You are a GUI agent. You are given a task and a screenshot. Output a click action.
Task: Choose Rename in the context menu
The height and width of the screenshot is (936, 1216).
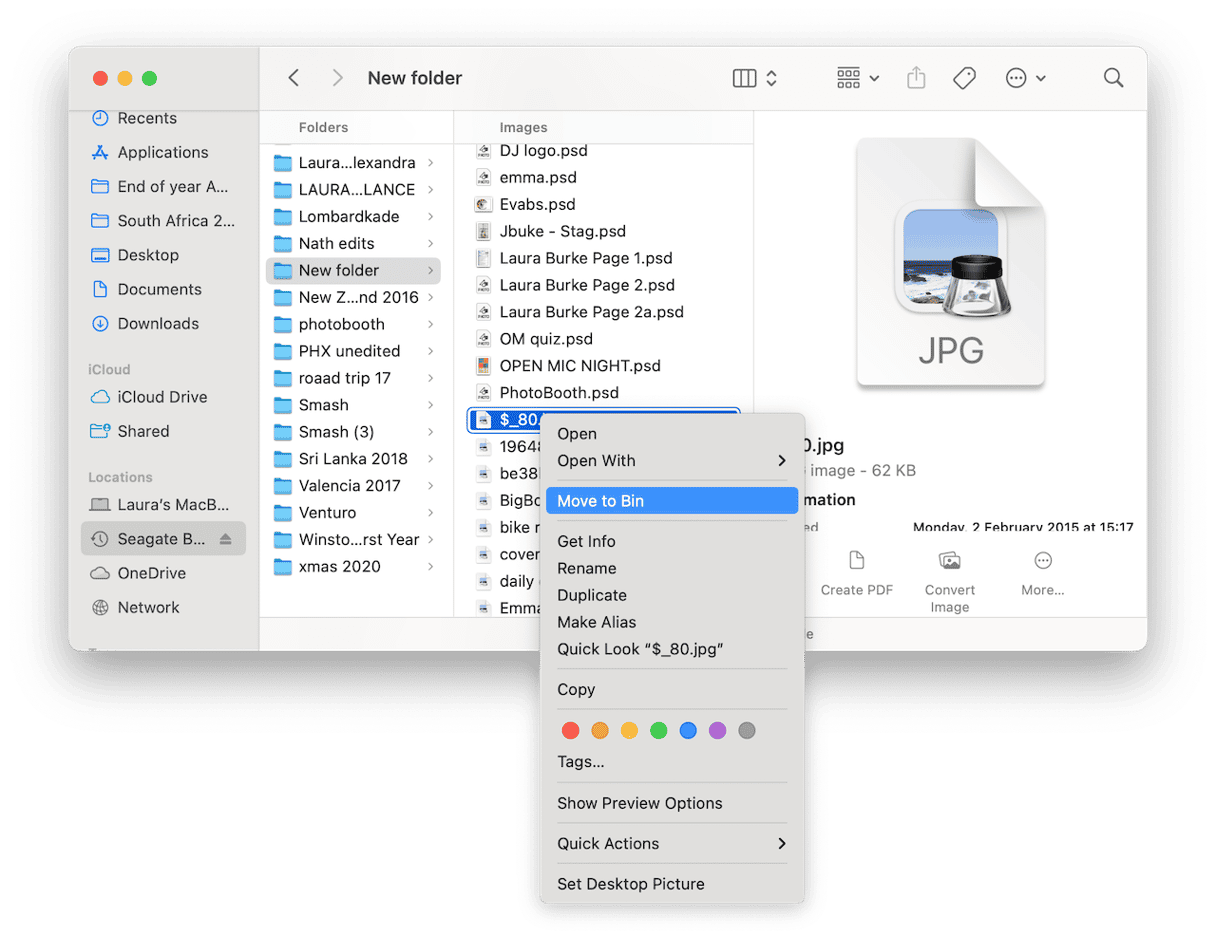pyautogui.click(x=672, y=568)
